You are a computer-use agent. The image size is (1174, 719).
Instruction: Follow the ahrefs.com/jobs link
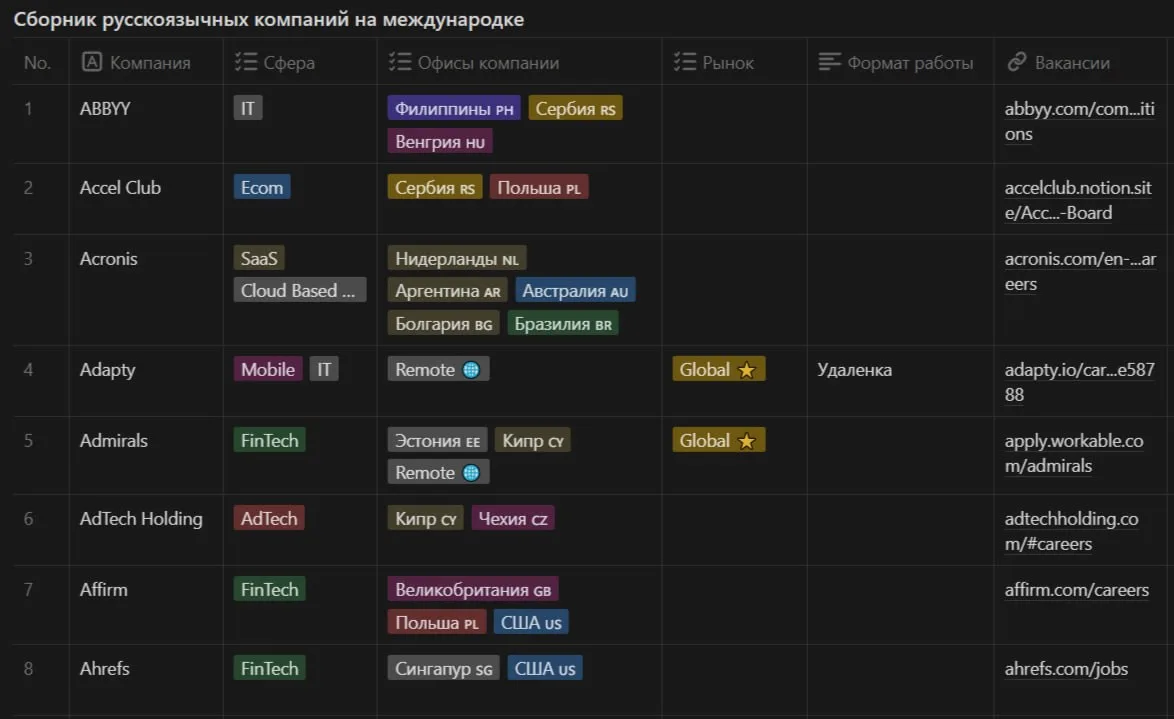coord(1066,669)
